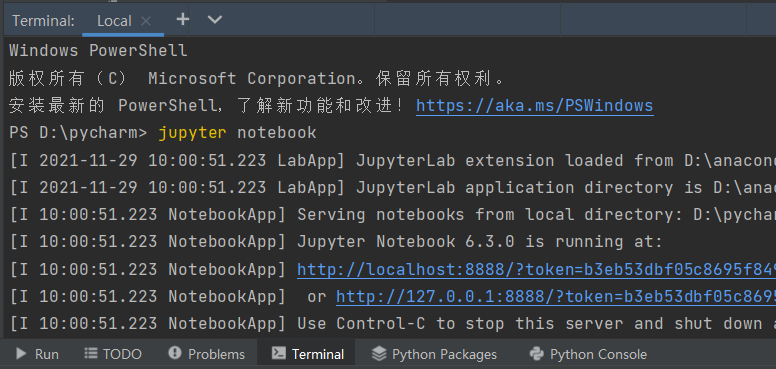This screenshot has width=776, height=369.
Task: Click the Python Packages layers icon
Action: [379, 353]
